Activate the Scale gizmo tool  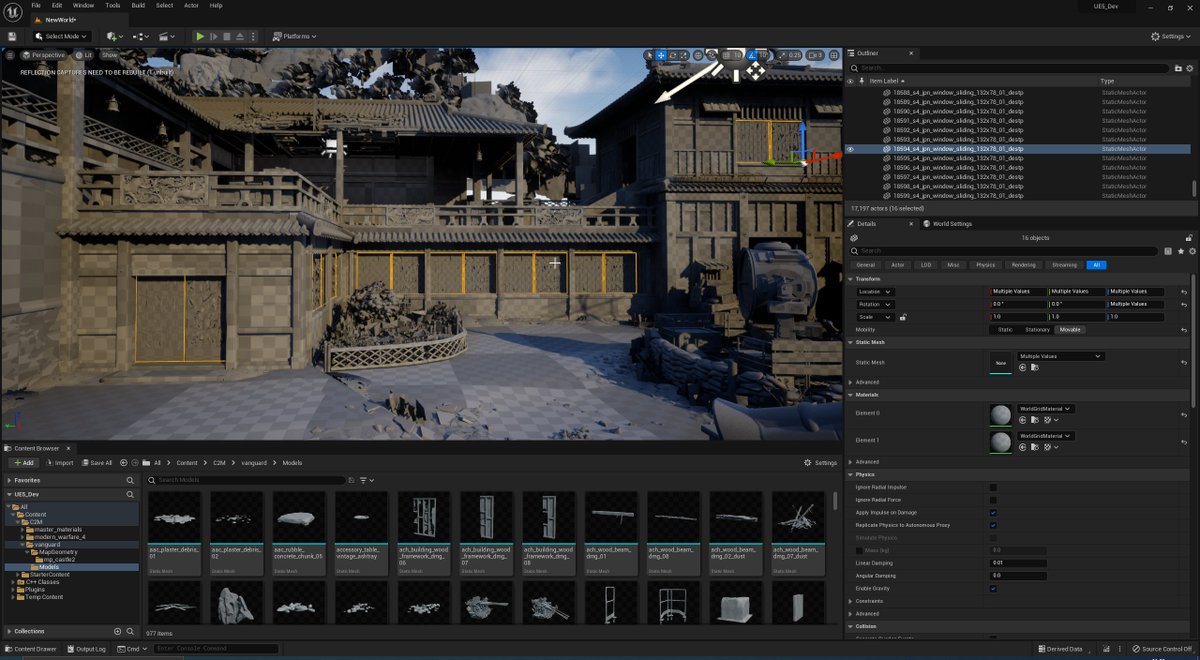click(x=685, y=55)
